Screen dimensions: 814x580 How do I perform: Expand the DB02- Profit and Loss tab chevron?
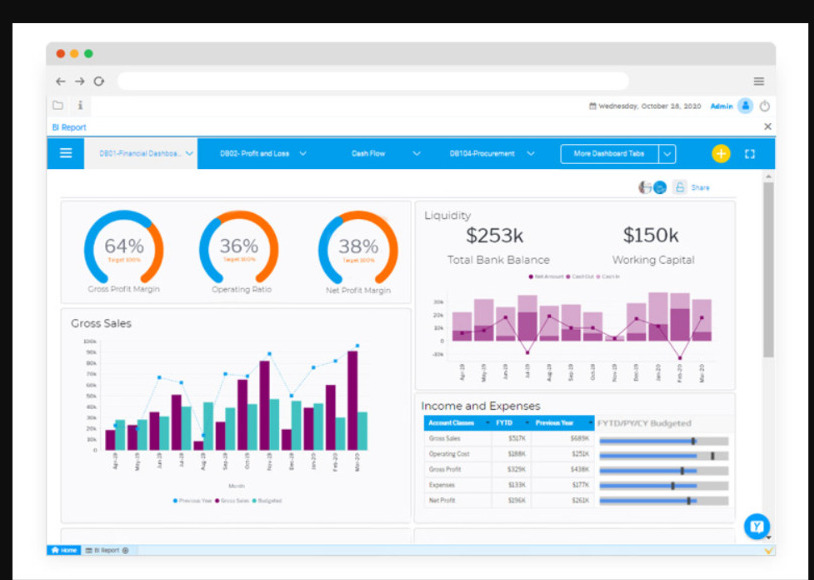[303, 154]
